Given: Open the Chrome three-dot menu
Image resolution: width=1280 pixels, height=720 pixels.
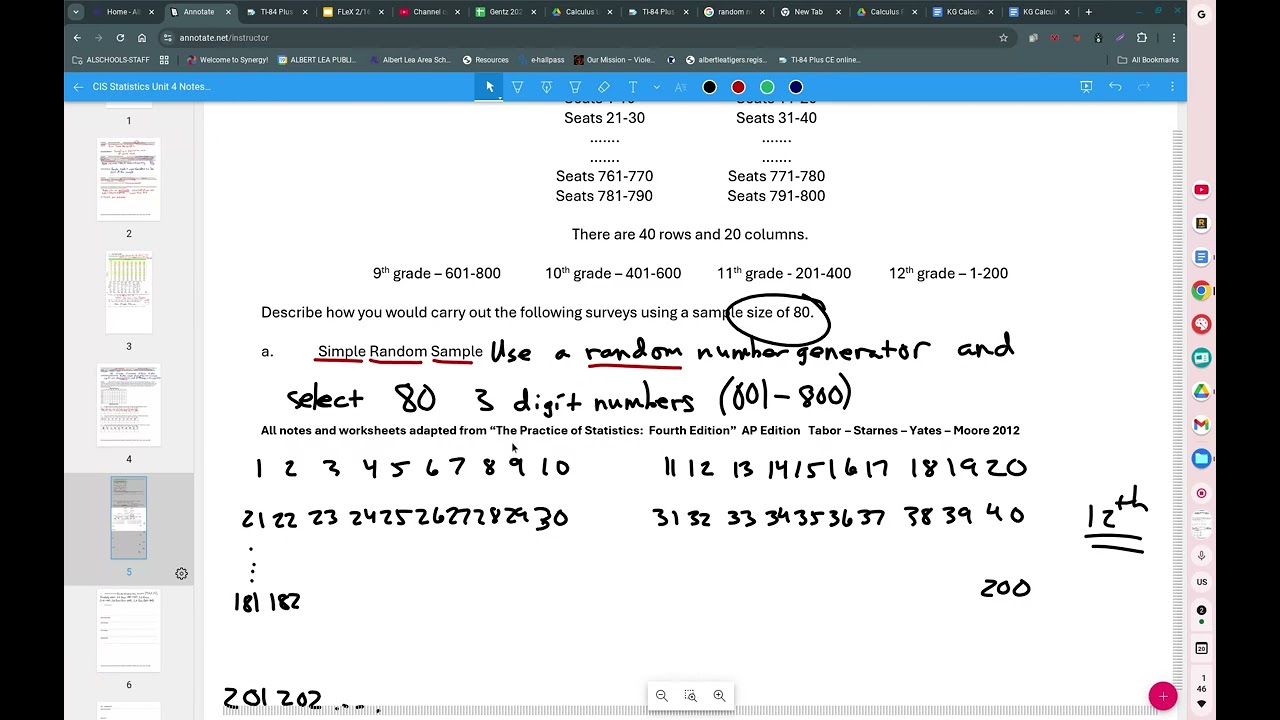Looking at the screenshot, I should pyautogui.click(x=1174, y=38).
